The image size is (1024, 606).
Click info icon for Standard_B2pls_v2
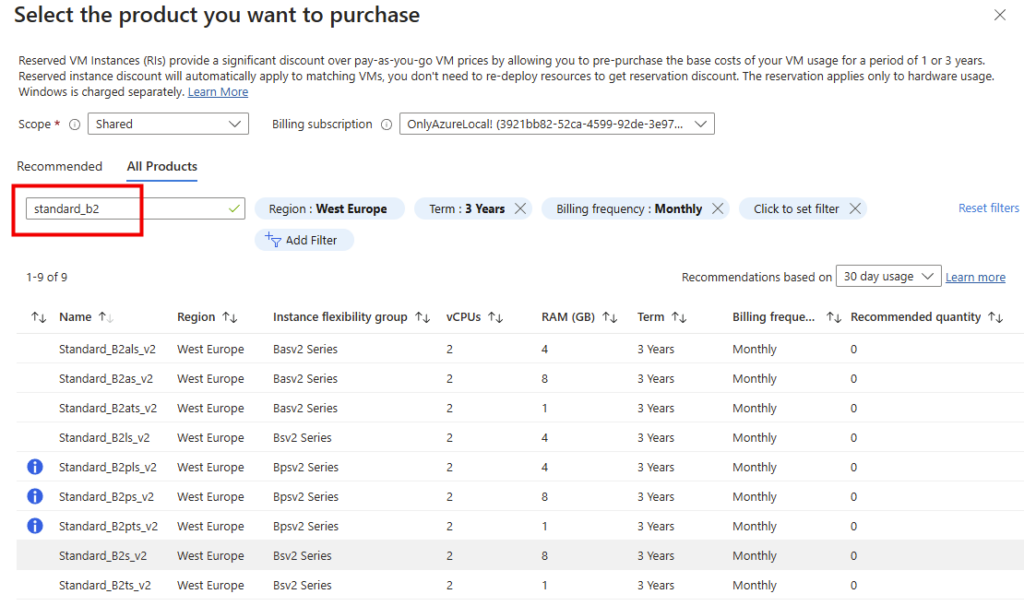pos(35,467)
